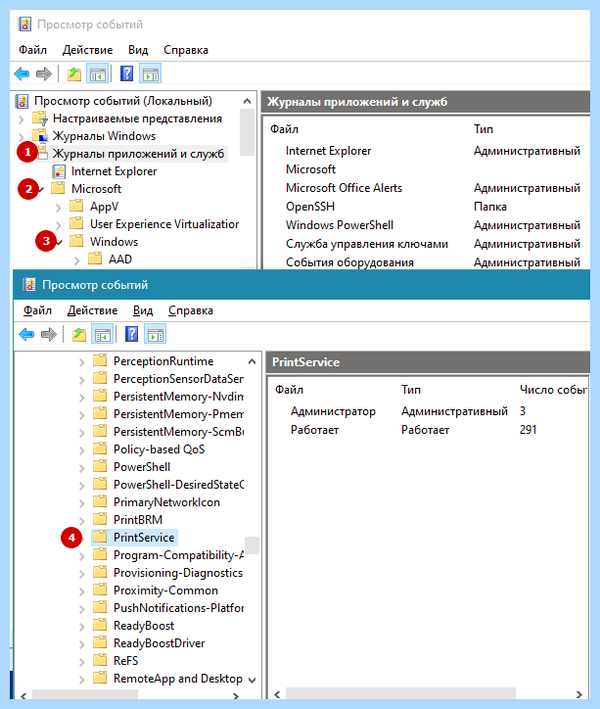
Task: Click the ReFS folder icon
Action: coord(99,660)
